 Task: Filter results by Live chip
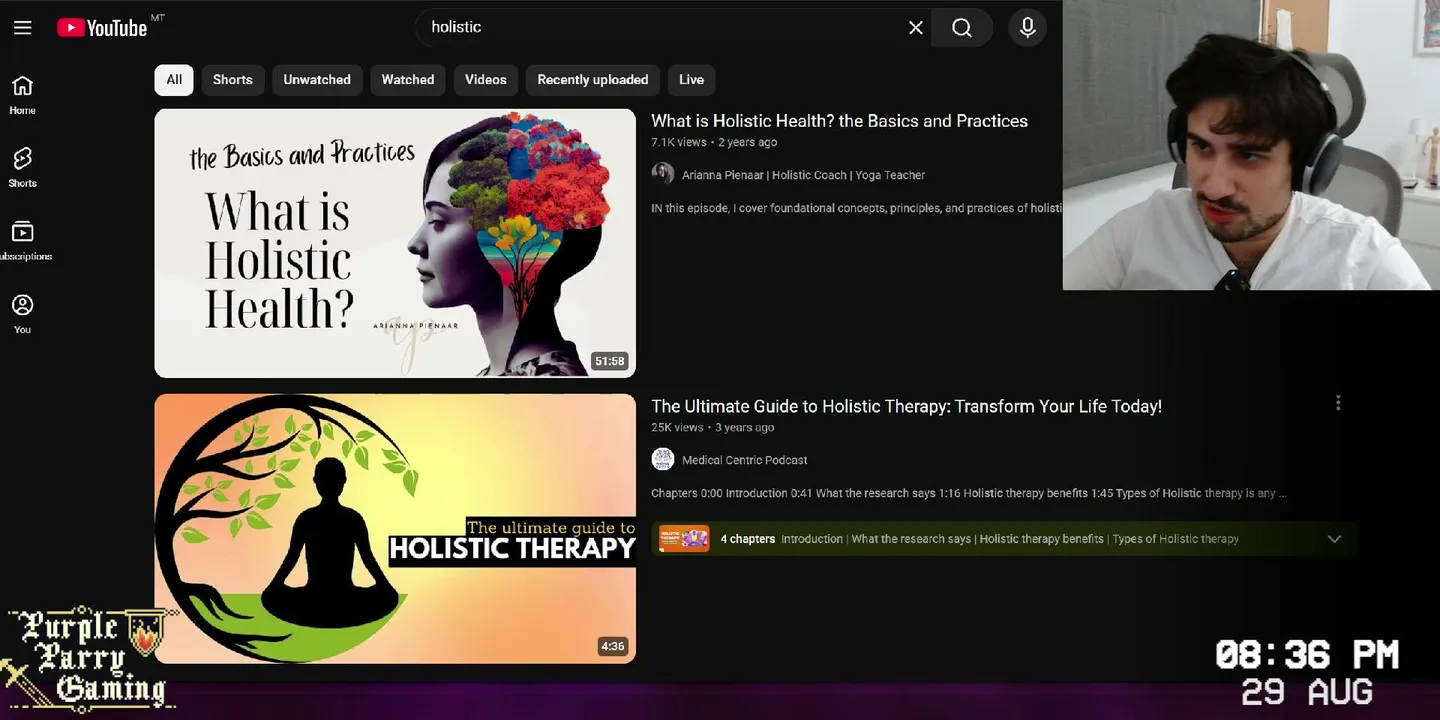pos(692,80)
